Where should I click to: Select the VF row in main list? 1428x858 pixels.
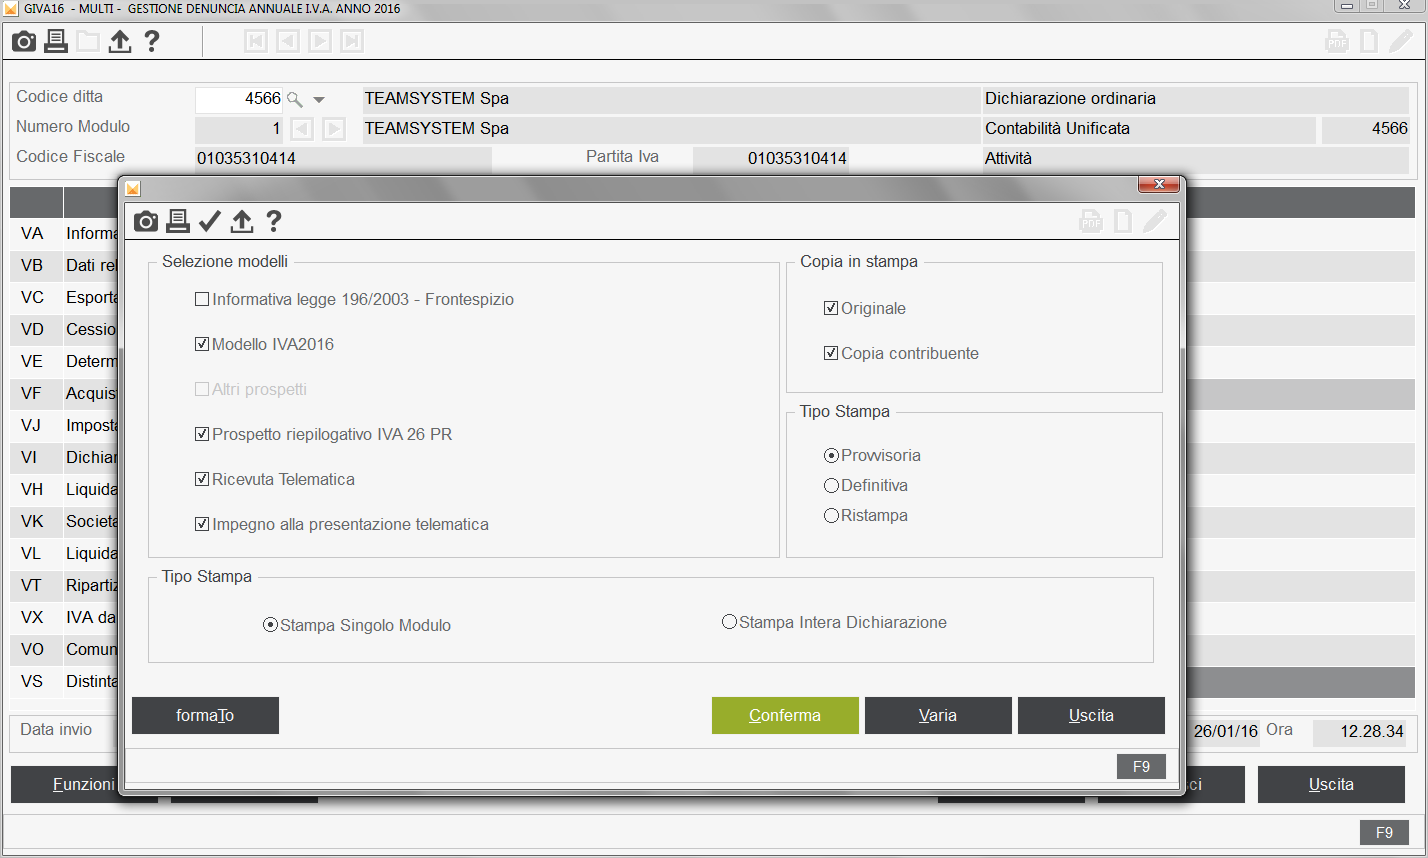[65, 393]
